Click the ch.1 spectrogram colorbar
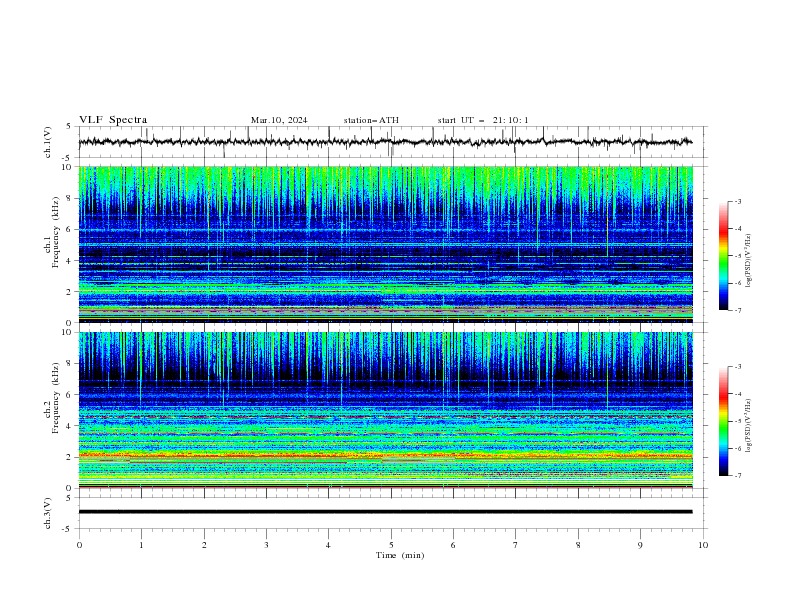792x612 pixels. (x=723, y=255)
